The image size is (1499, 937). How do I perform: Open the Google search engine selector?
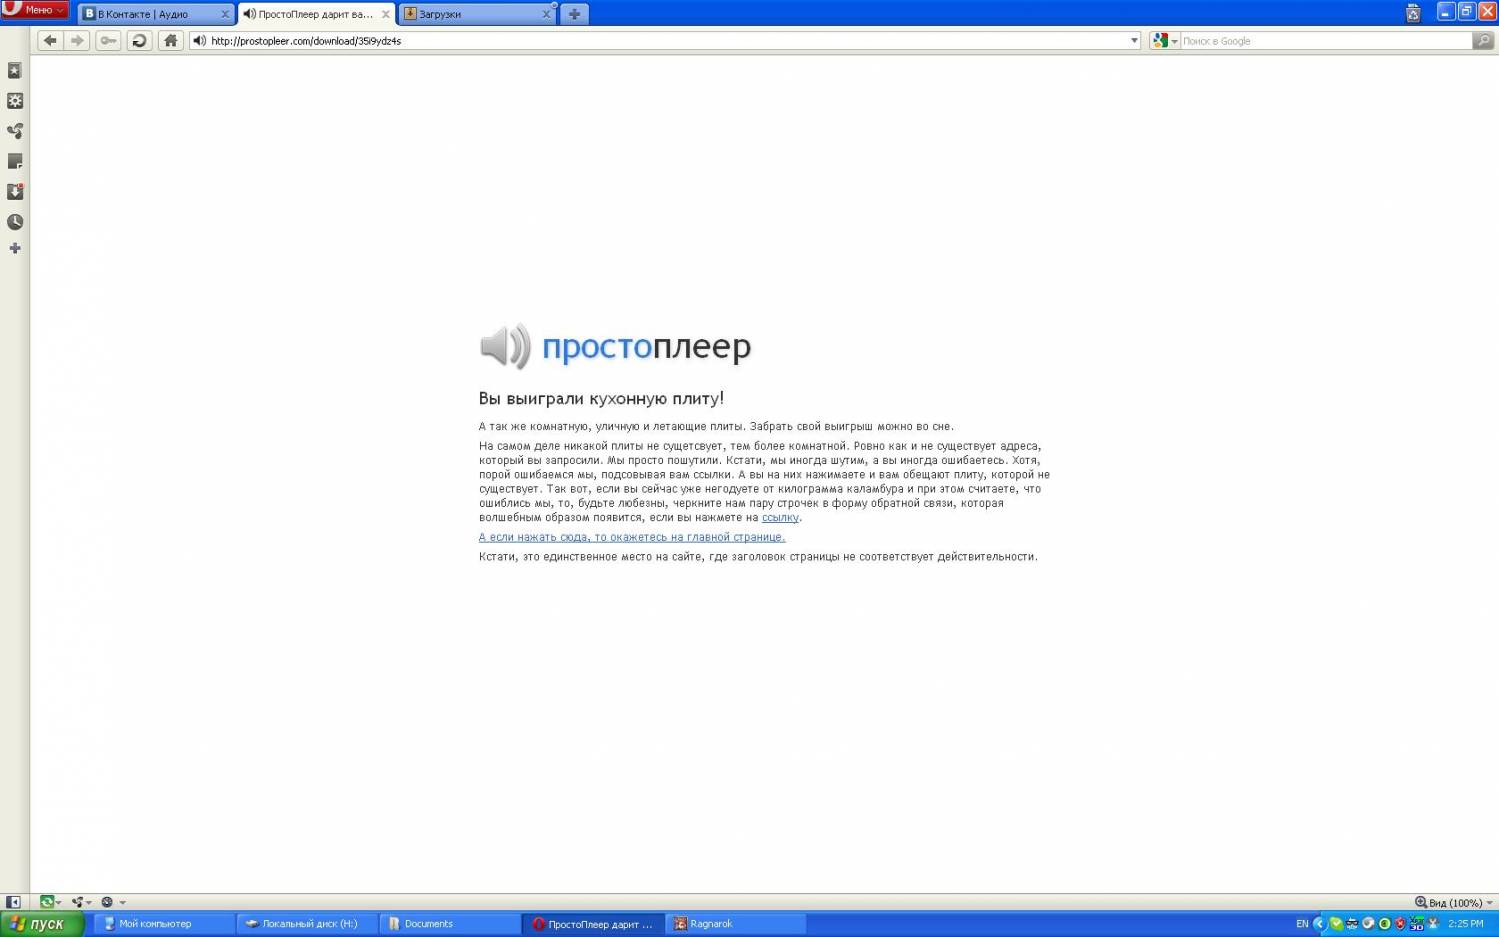(x=1164, y=41)
